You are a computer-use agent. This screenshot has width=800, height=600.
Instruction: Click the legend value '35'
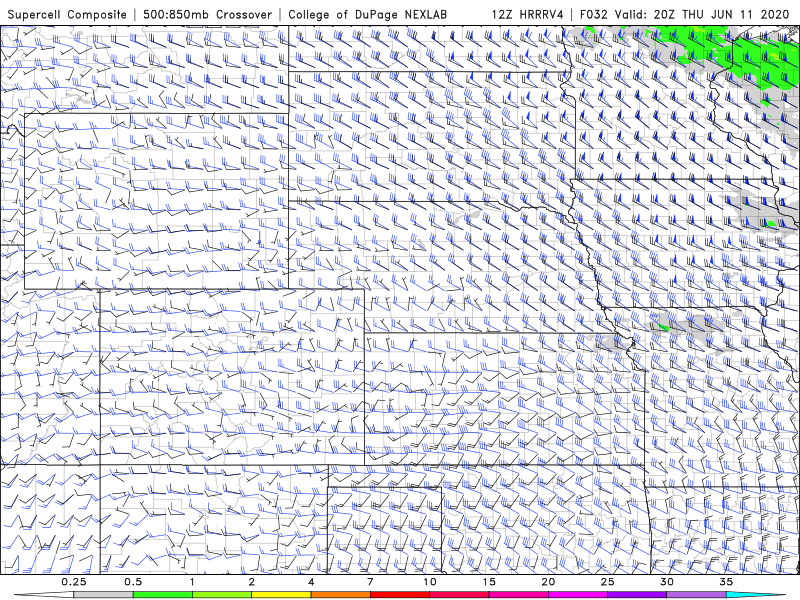[x=727, y=582]
